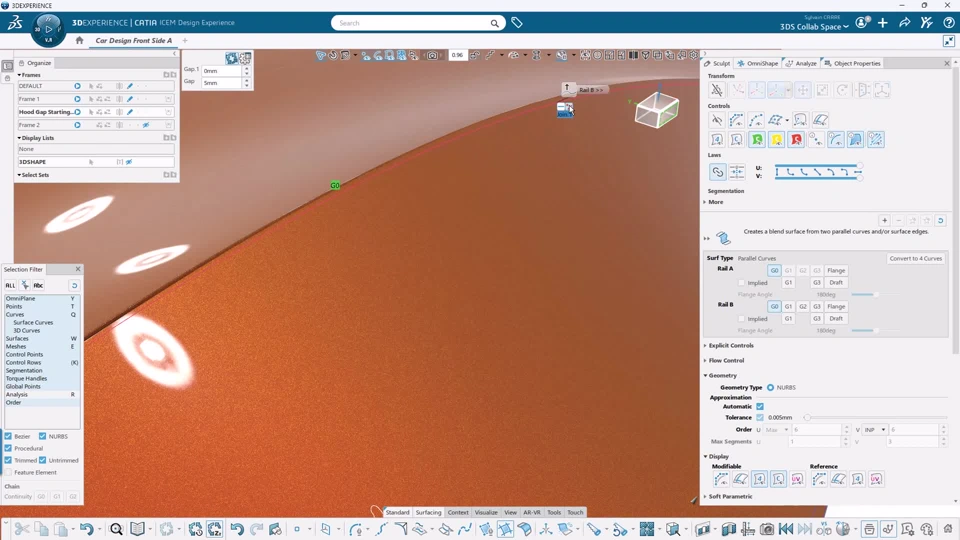This screenshot has height=540, width=960.
Task: Toggle the NURBS checkbox in Selection Filter
Action: (x=42, y=436)
